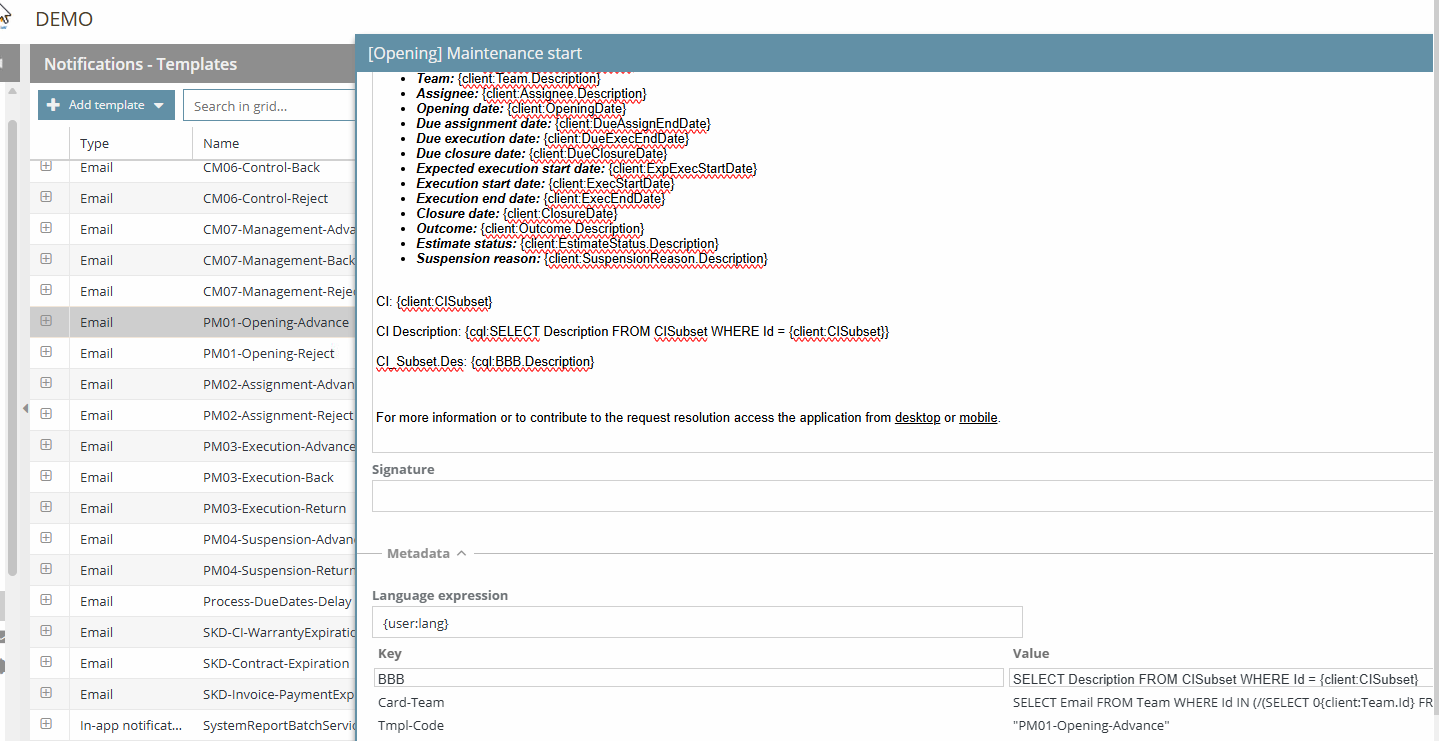Collapse left navigation with splitter arrow
This screenshot has width=1439, height=741.
tap(24, 408)
